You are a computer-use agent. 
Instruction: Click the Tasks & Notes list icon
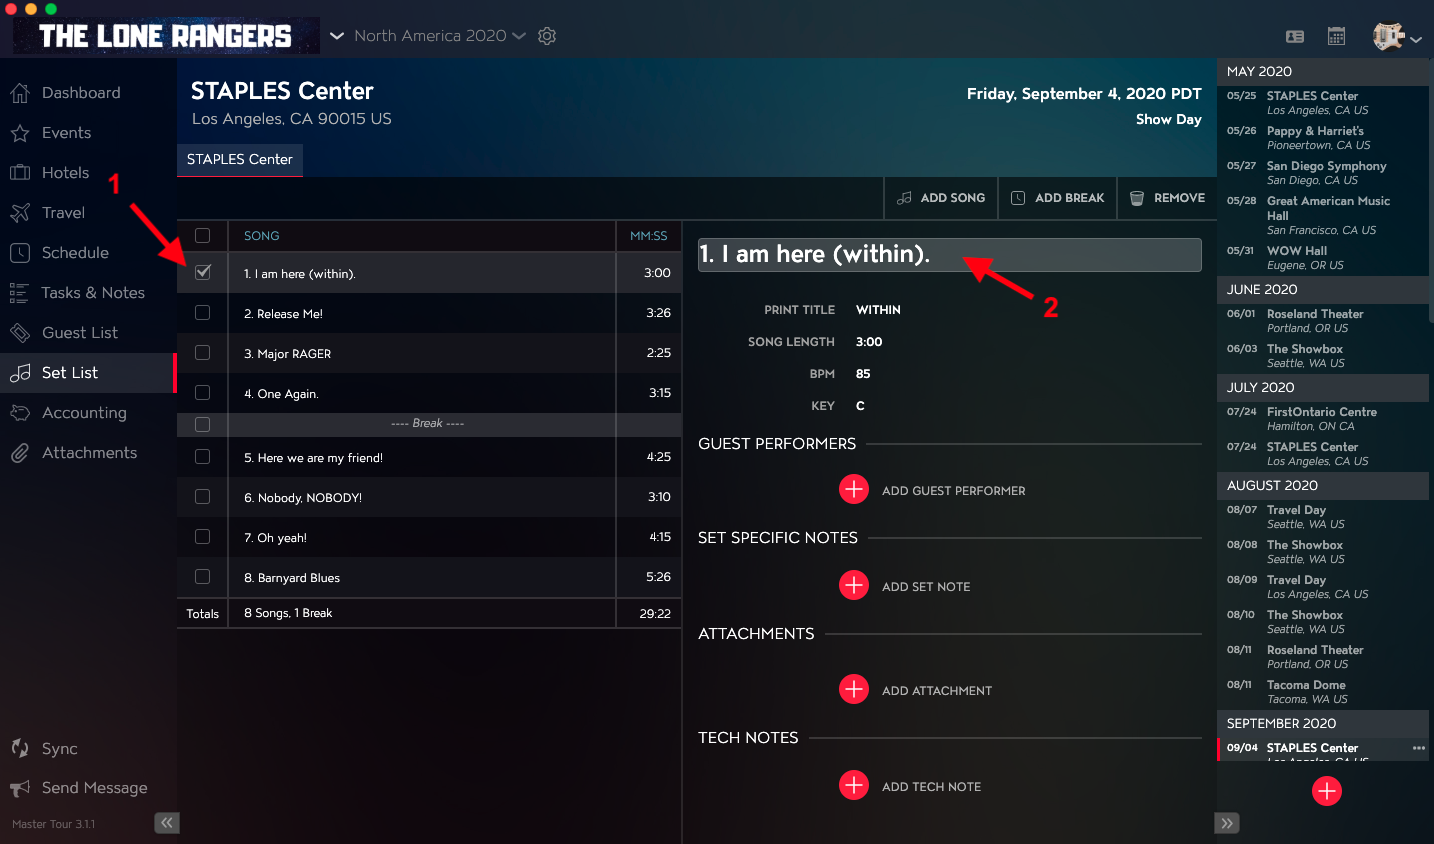click(20, 293)
